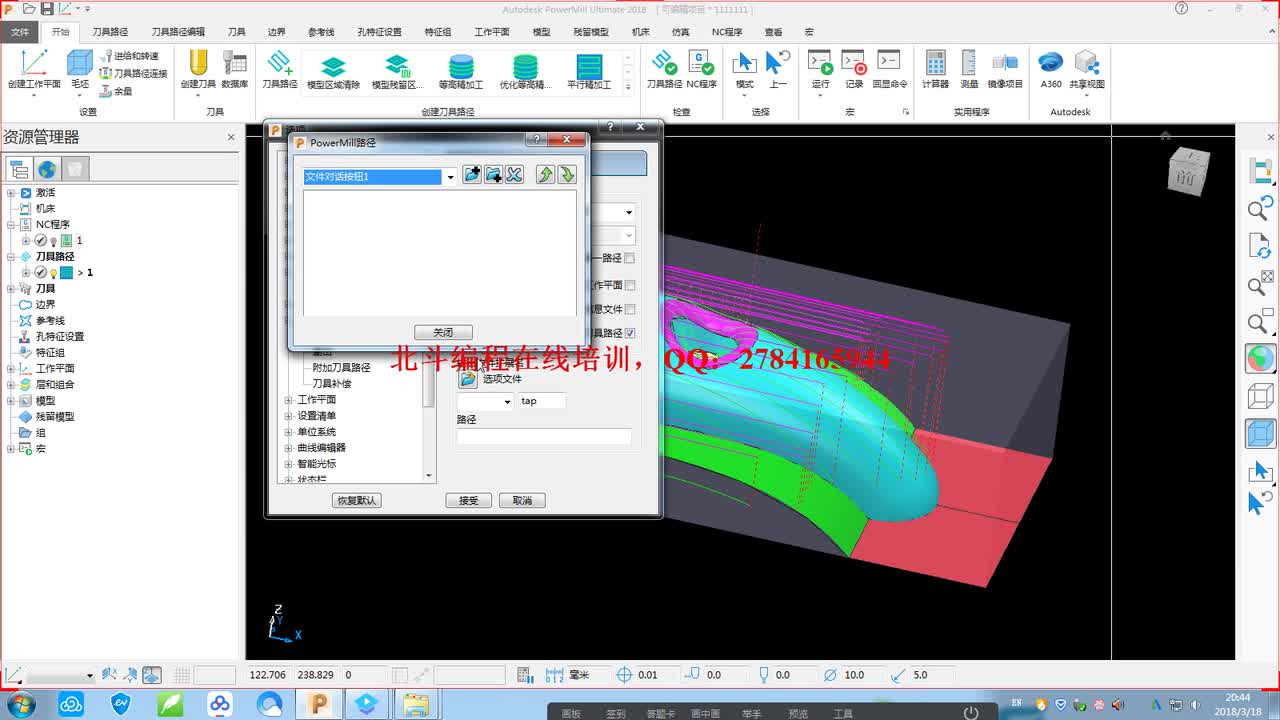
Task: Open the 文件 menu
Action: click(20, 32)
